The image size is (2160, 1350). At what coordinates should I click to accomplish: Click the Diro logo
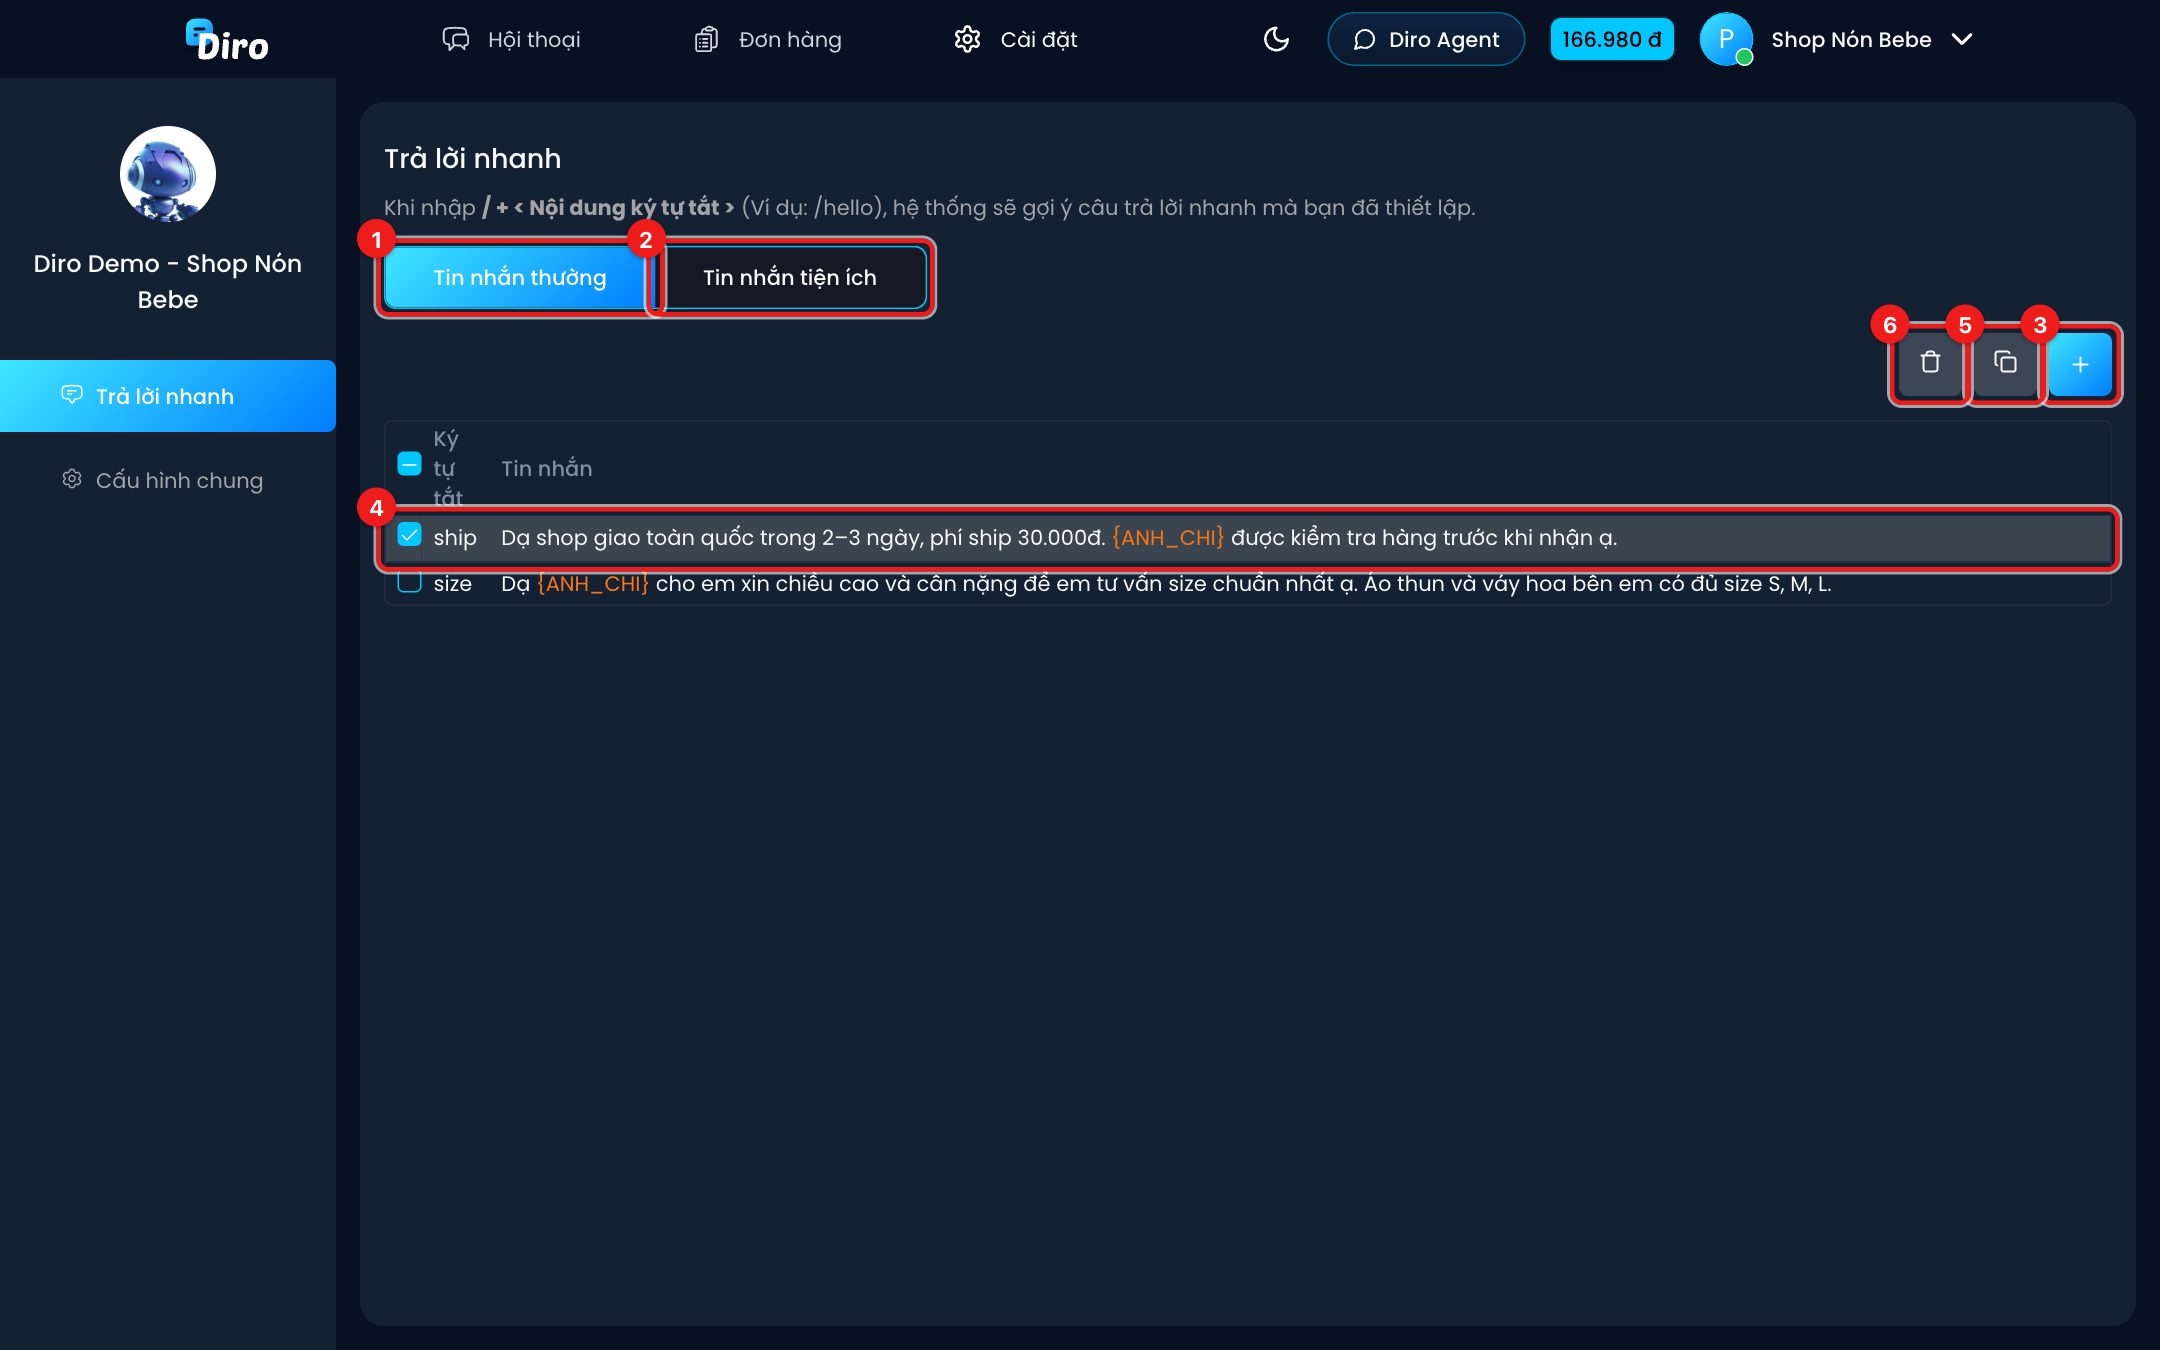(x=227, y=40)
